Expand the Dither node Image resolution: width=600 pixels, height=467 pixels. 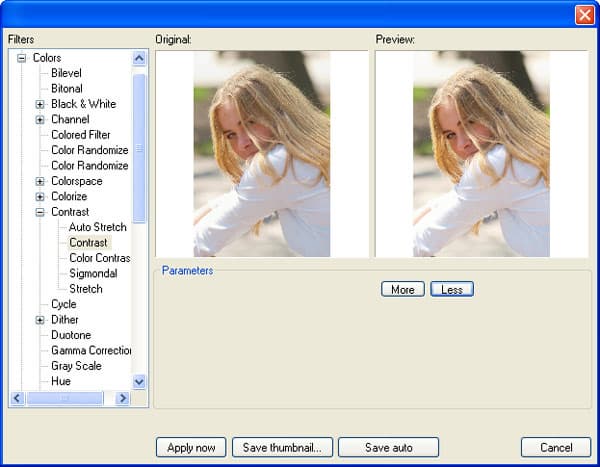tap(40, 320)
